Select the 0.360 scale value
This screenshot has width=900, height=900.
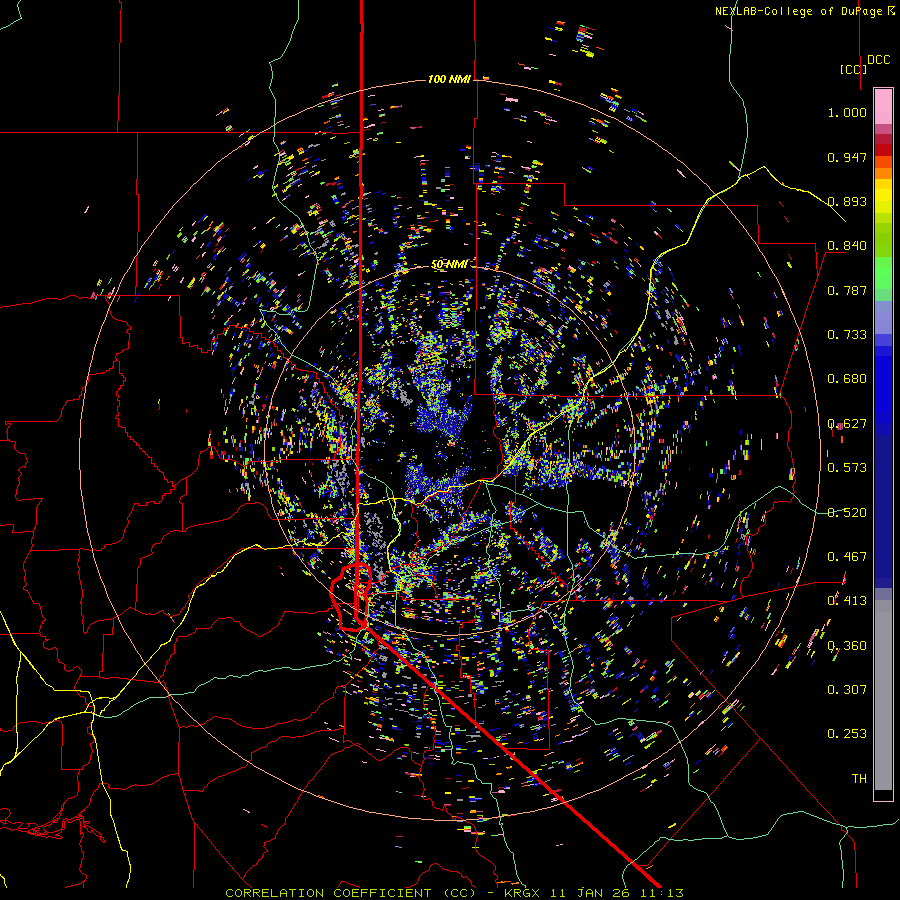(x=847, y=646)
